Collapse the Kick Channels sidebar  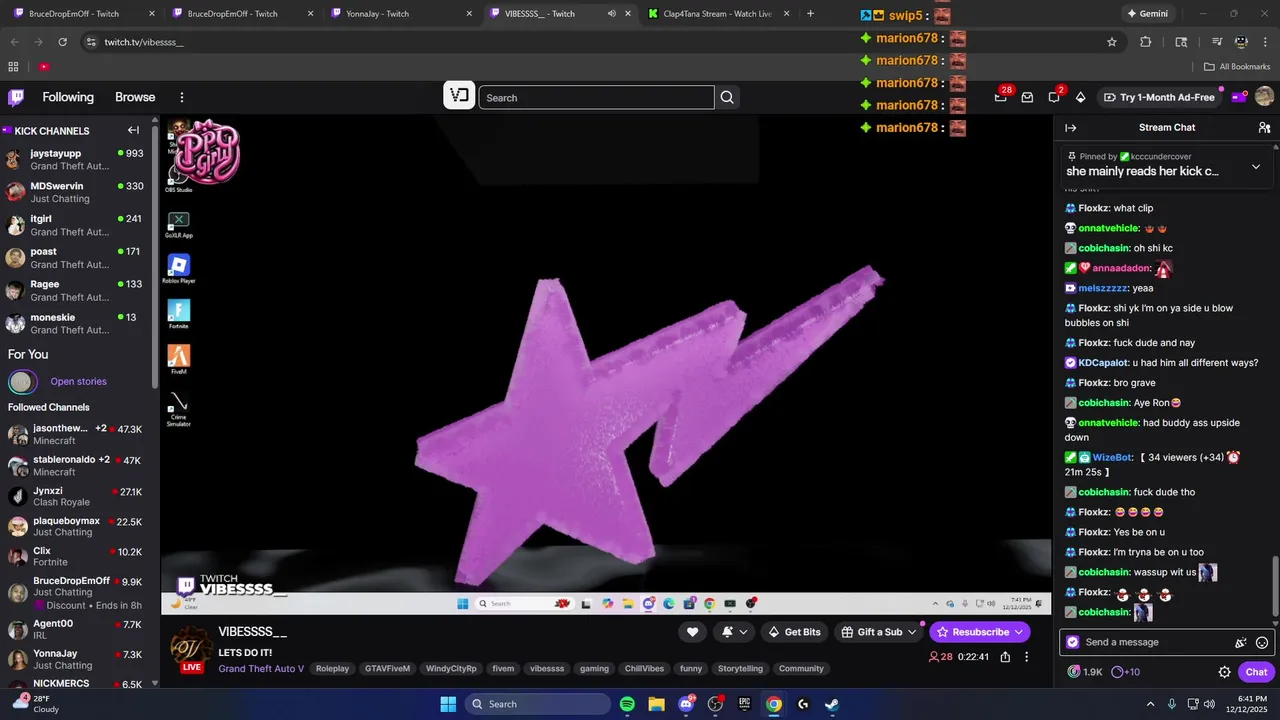[x=133, y=130]
